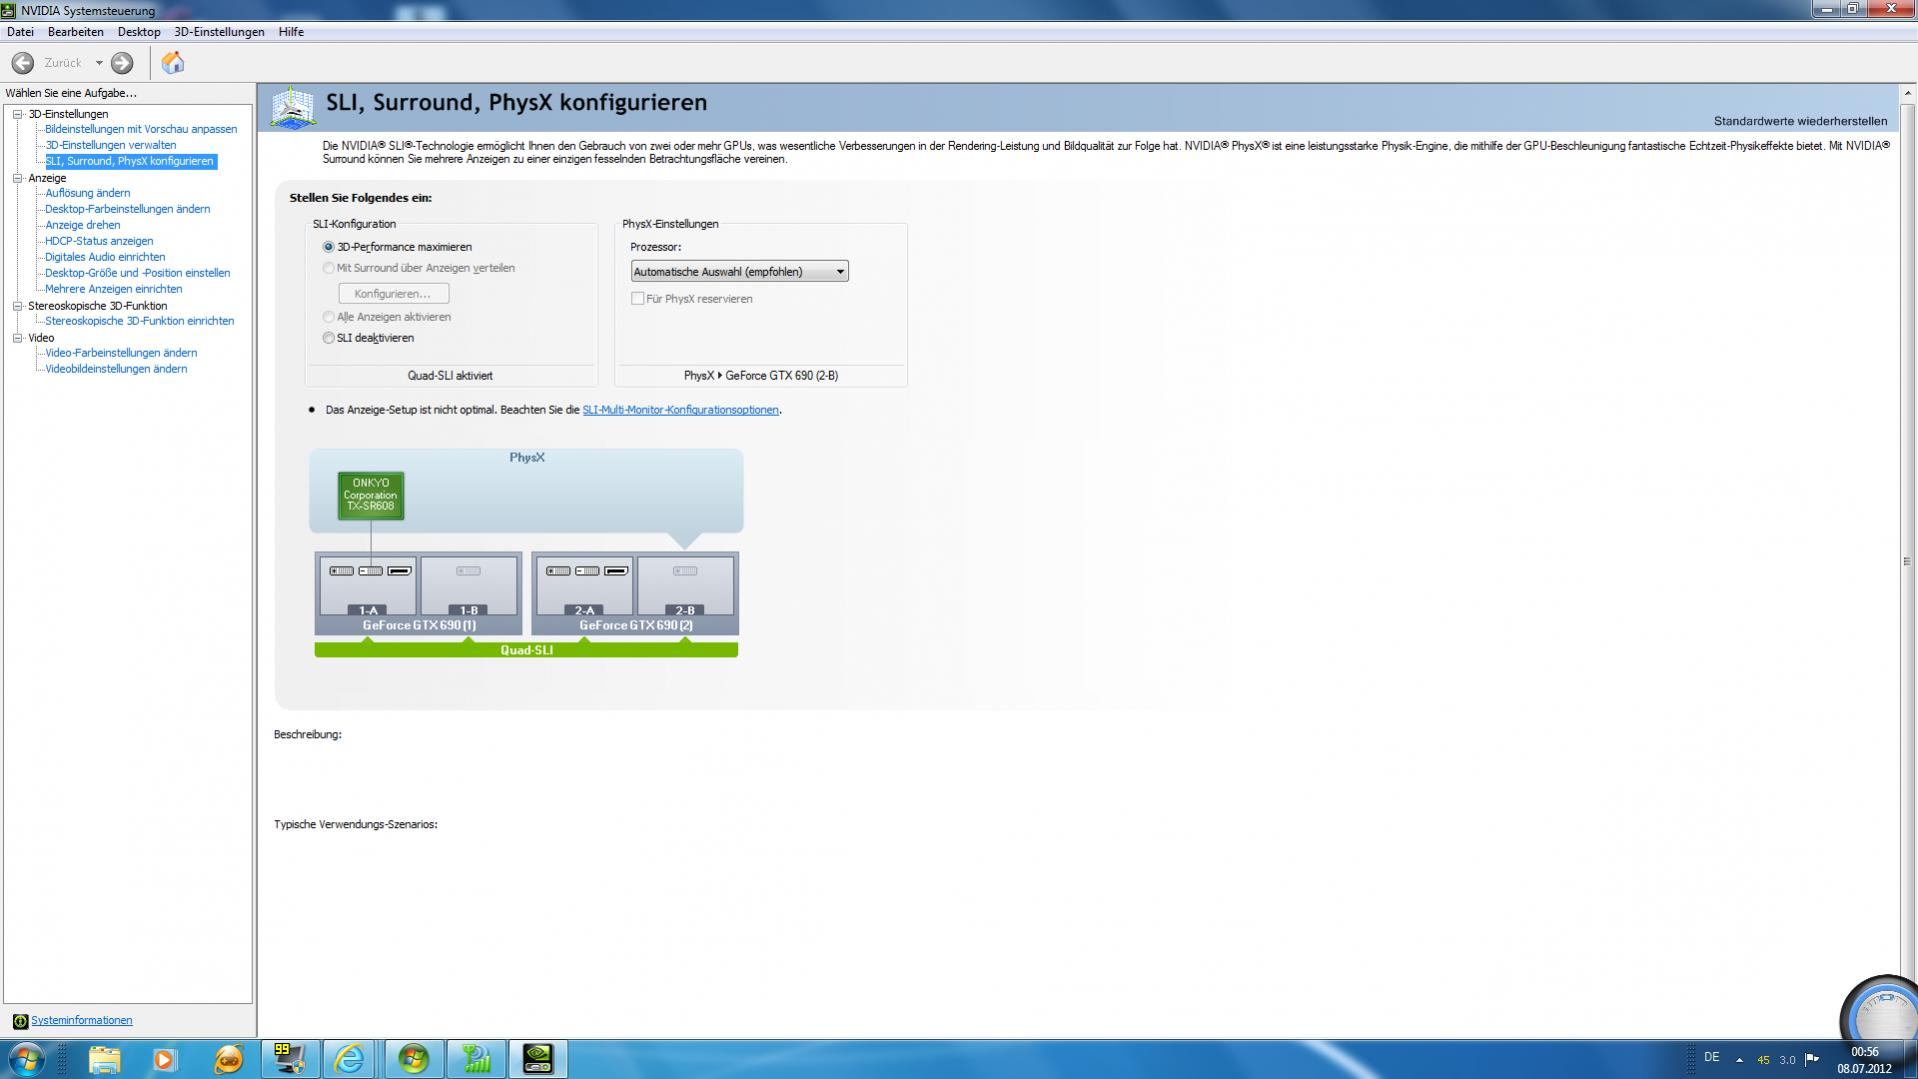This screenshot has height=1079, width=1918.
Task: Click the forward navigation arrow icon
Action: [122, 63]
